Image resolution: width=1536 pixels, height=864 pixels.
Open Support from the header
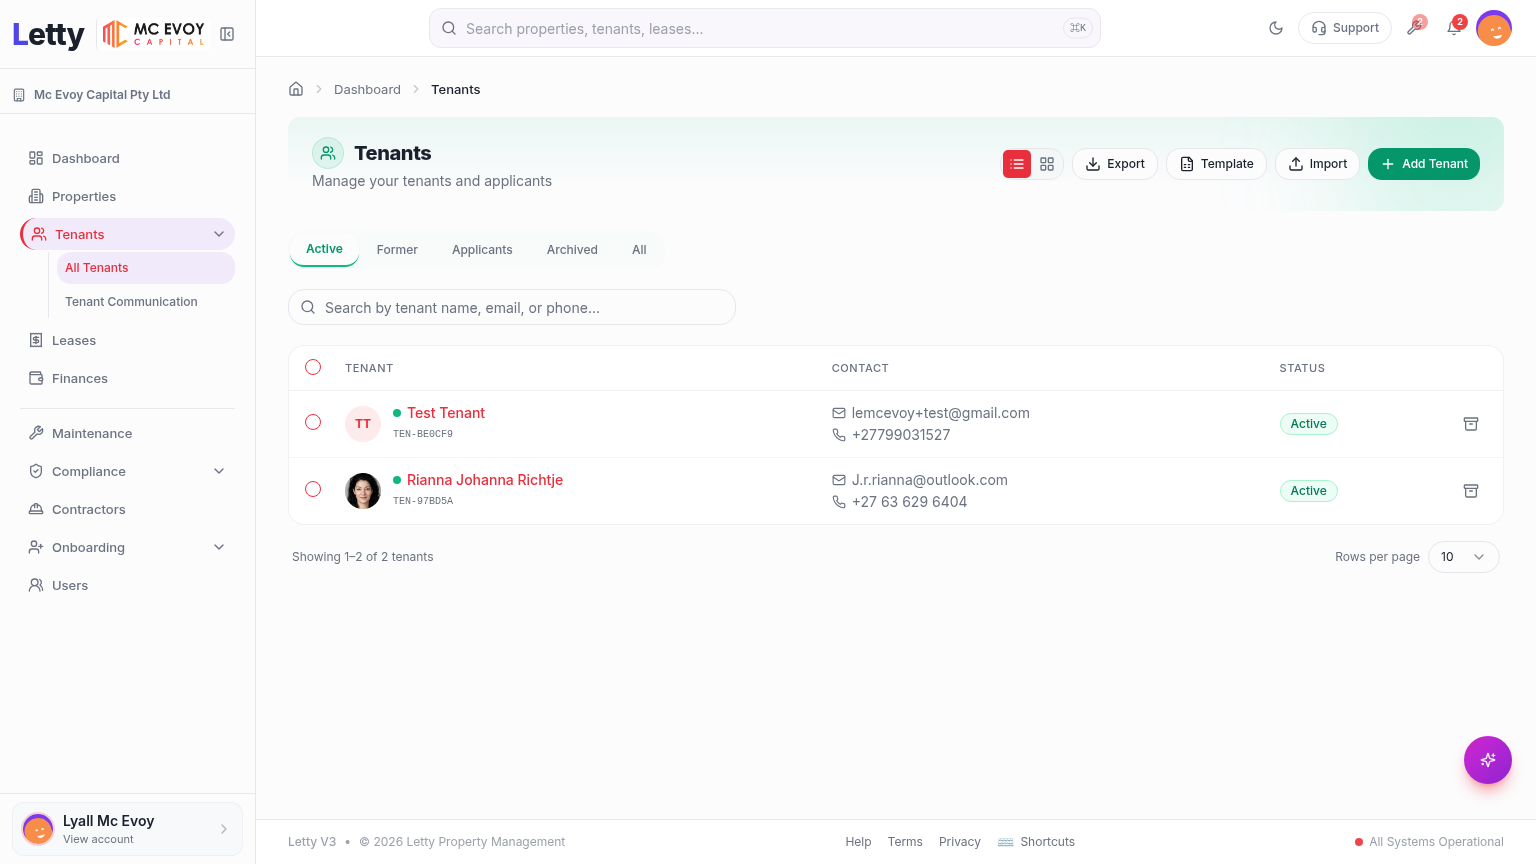pos(1345,28)
